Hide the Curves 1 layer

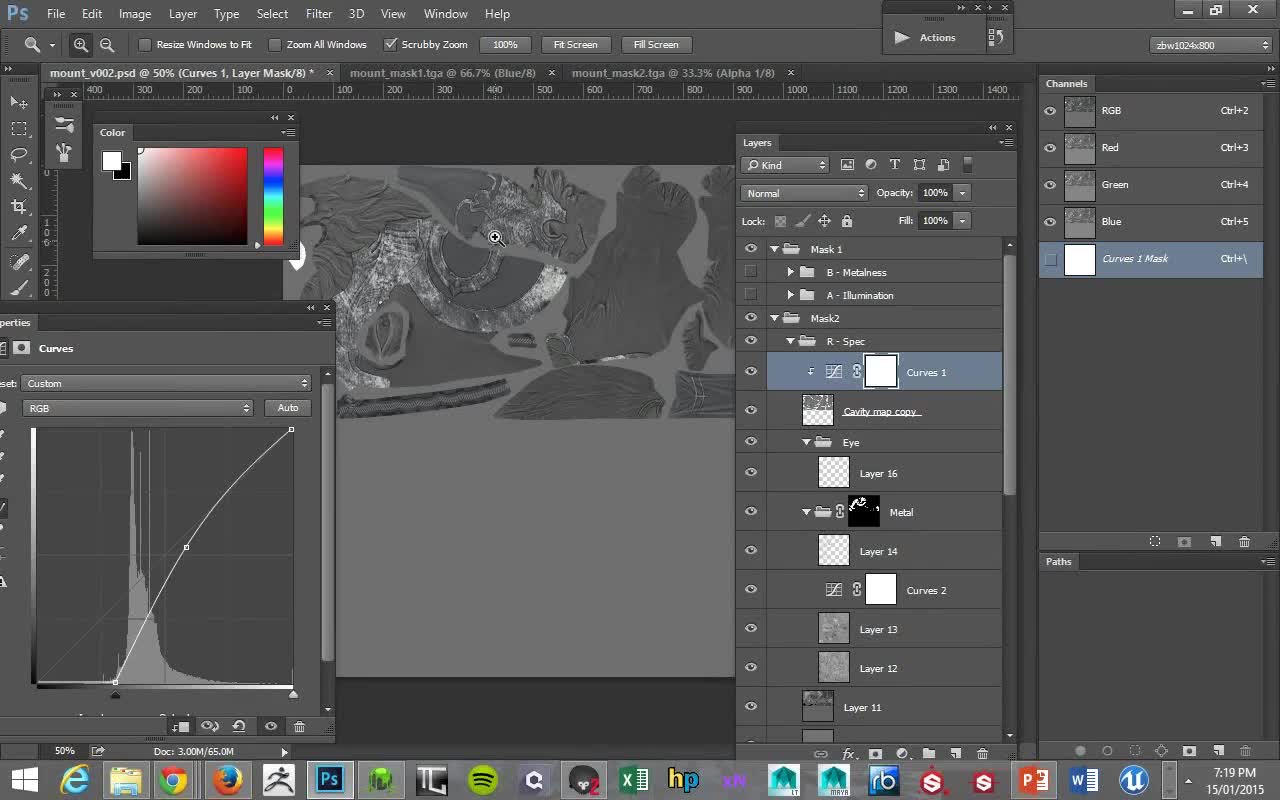click(x=751, y=372)
